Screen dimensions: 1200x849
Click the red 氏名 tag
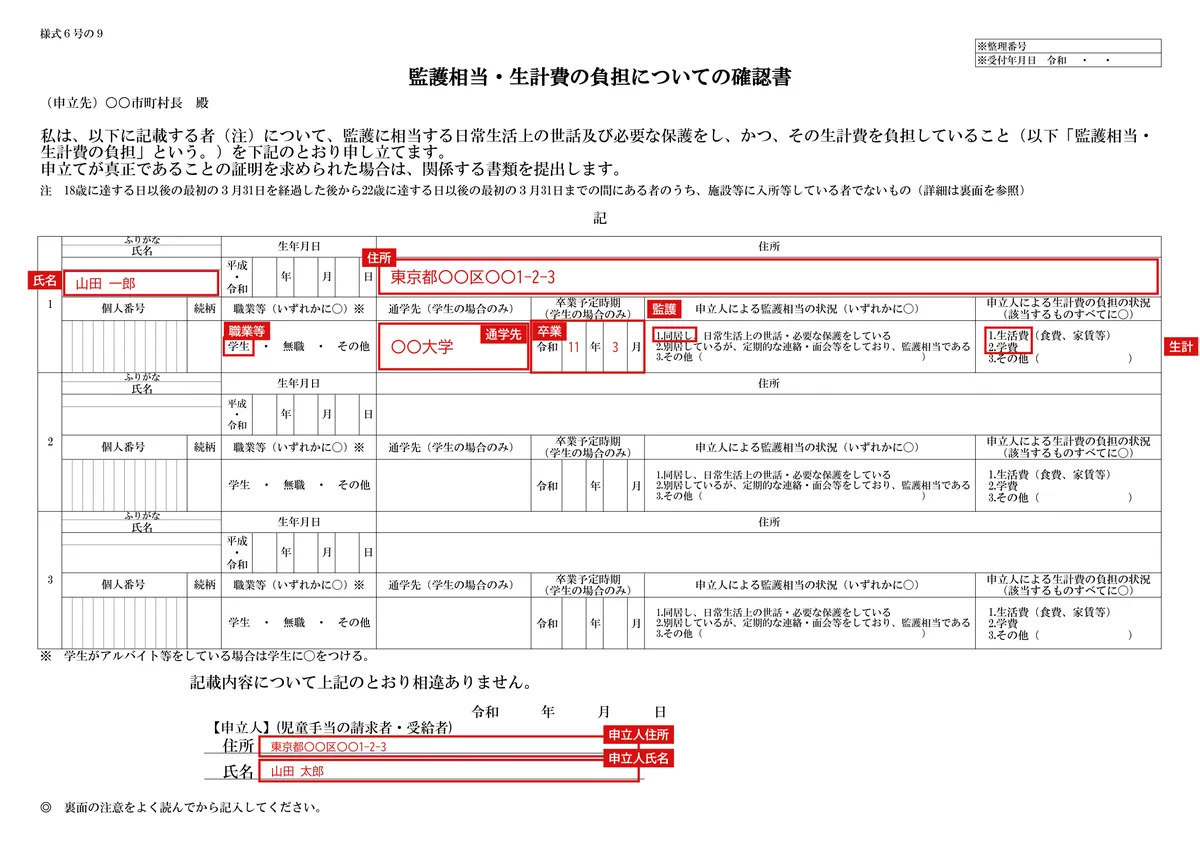[x=47, y=282]
